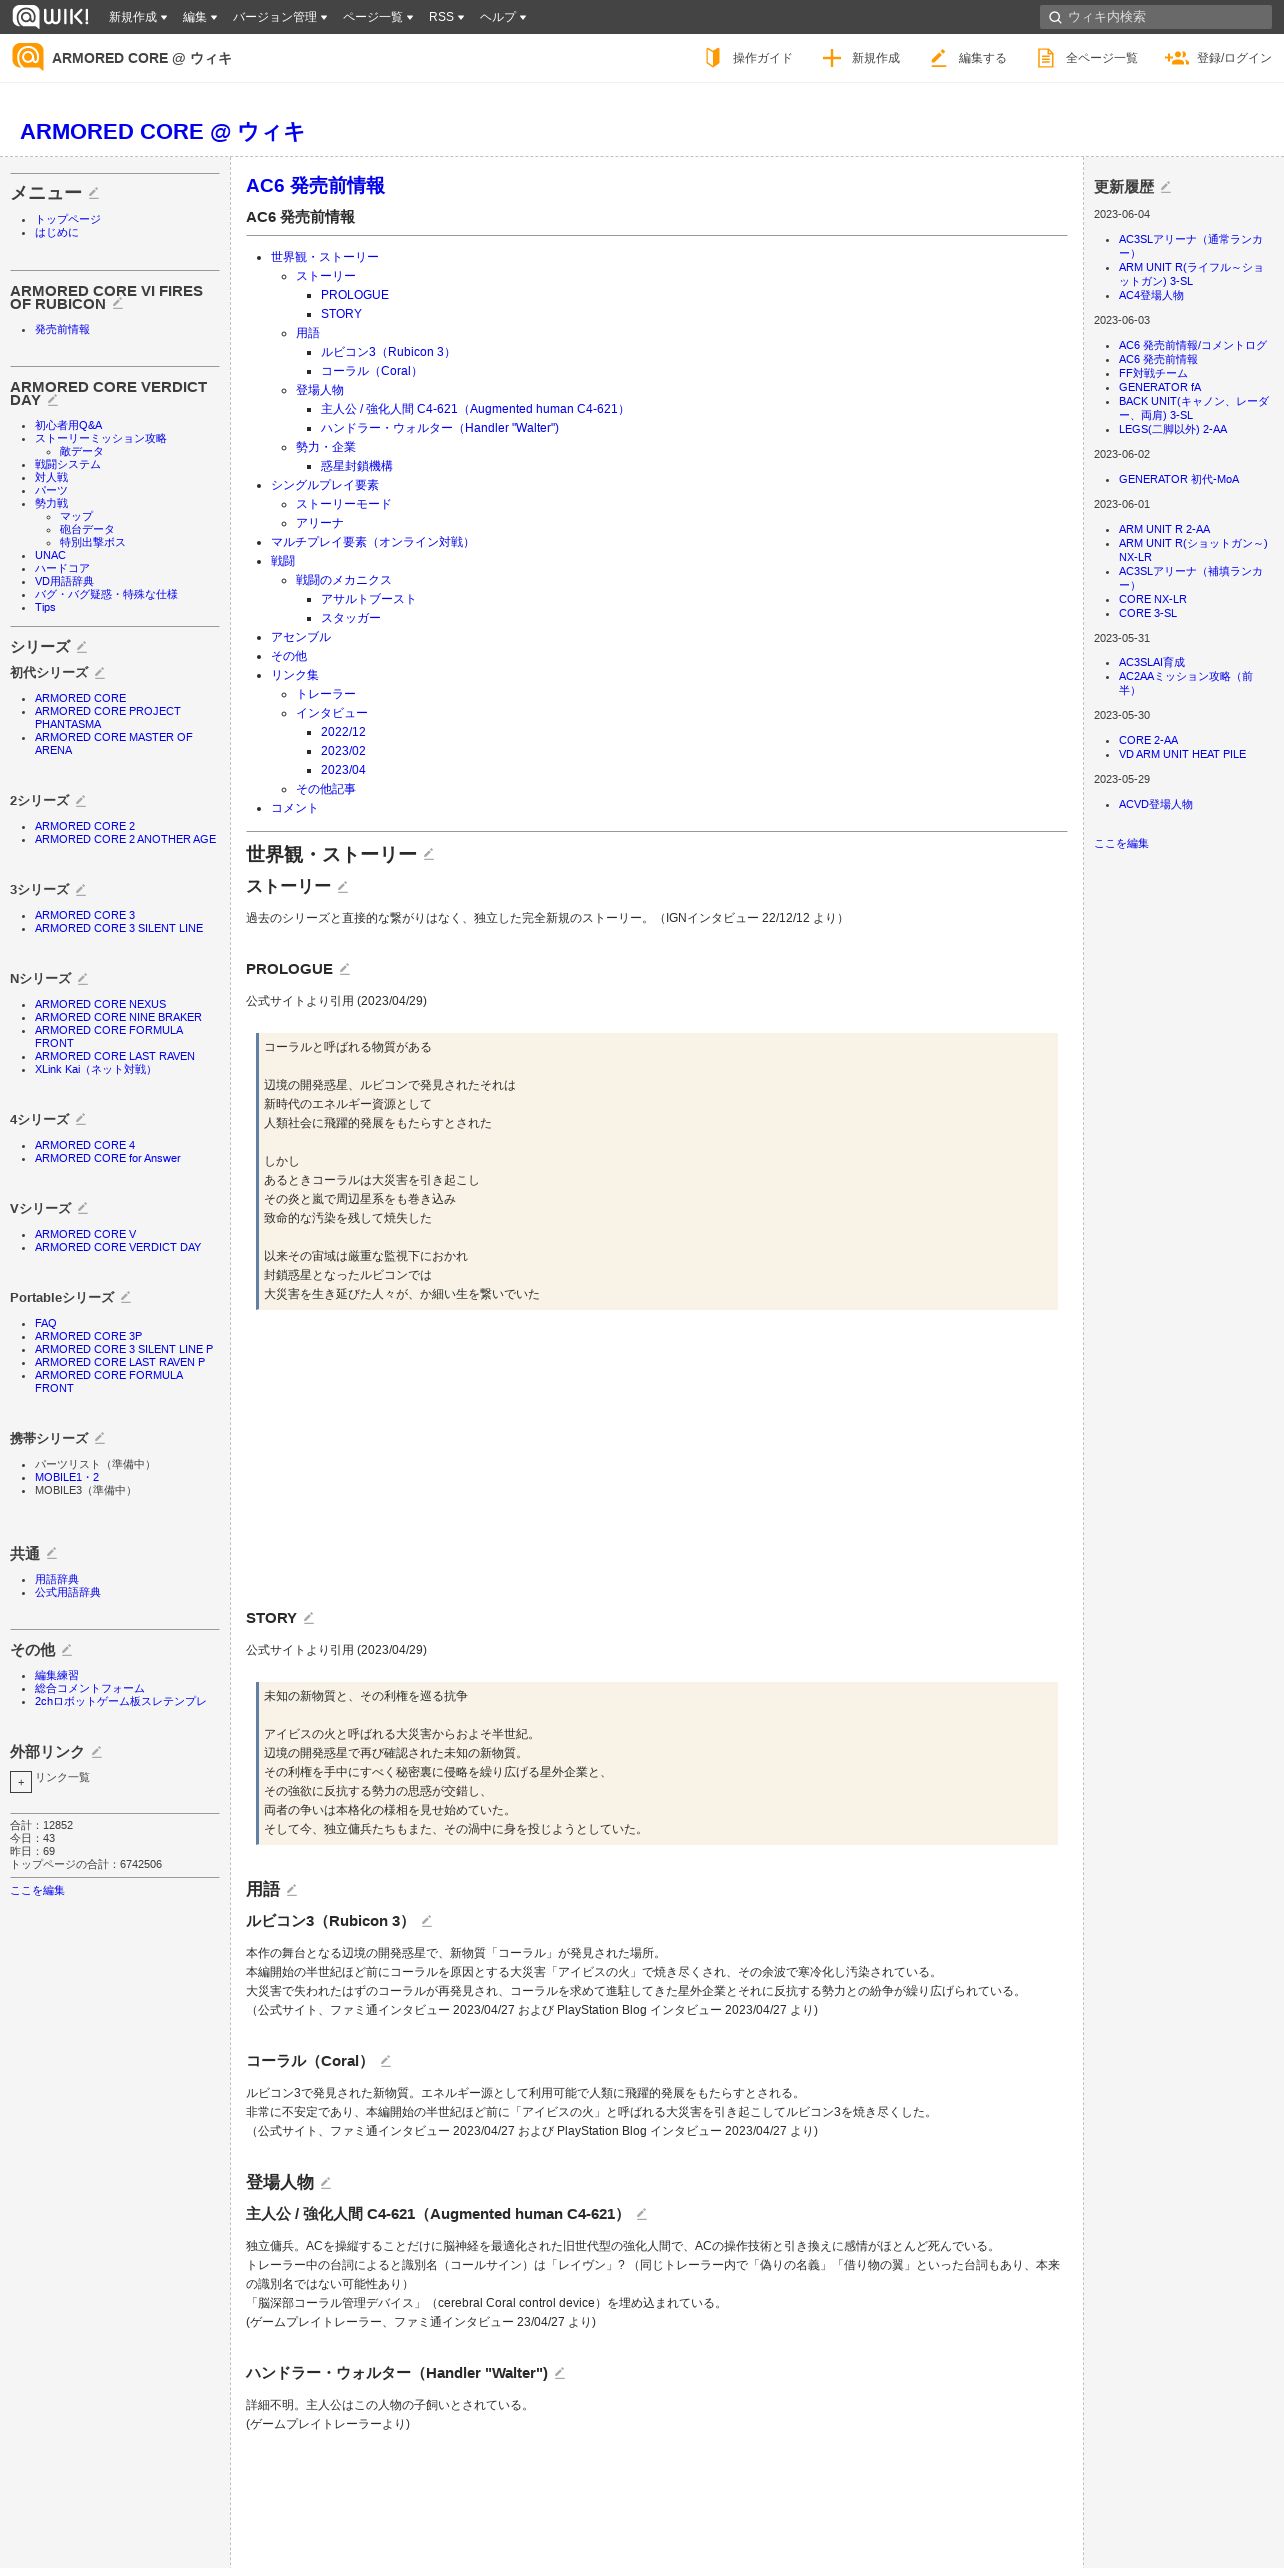Click the @WIKI logo in the top bar
Screen dimensions: 1284x2568
coord(50,17)
